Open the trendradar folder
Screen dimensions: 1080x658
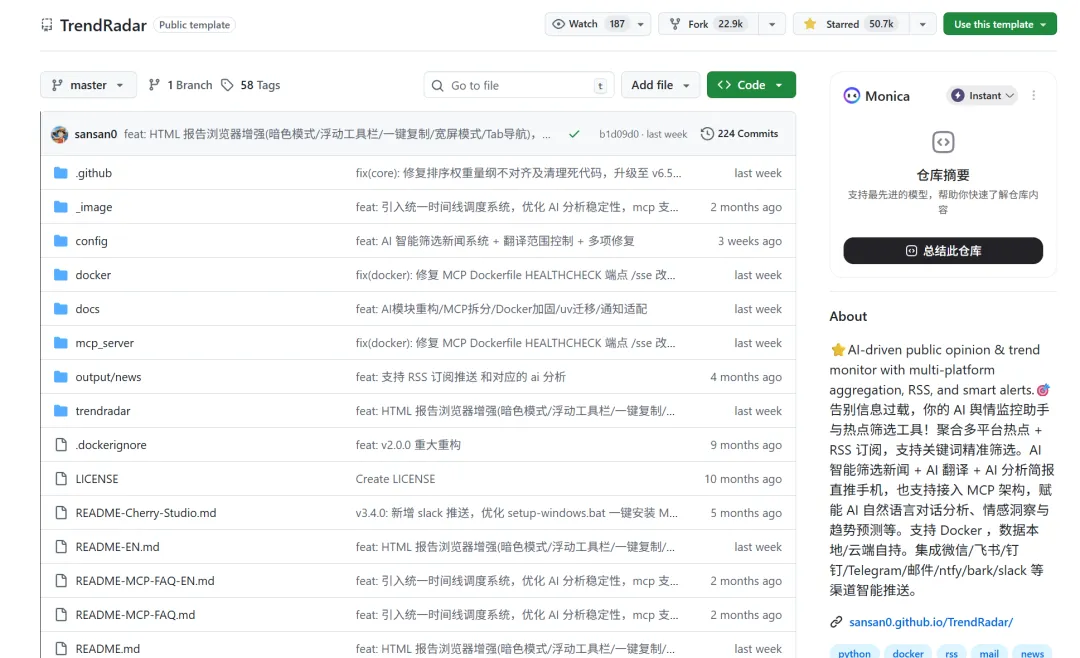coord(103,411)
